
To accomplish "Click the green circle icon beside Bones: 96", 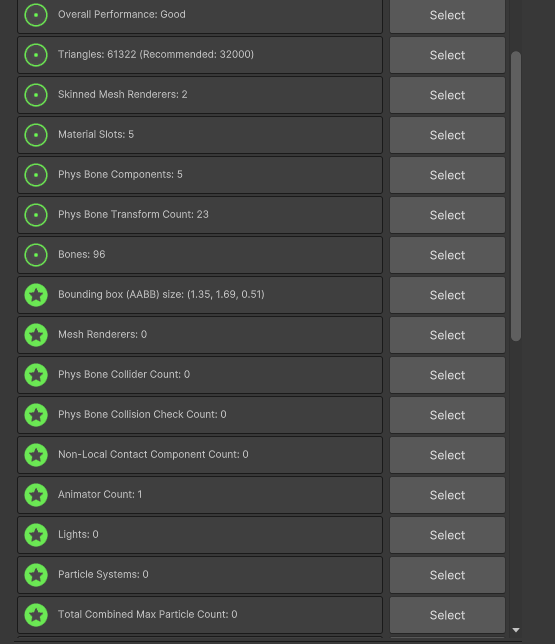I will [36, 255].
